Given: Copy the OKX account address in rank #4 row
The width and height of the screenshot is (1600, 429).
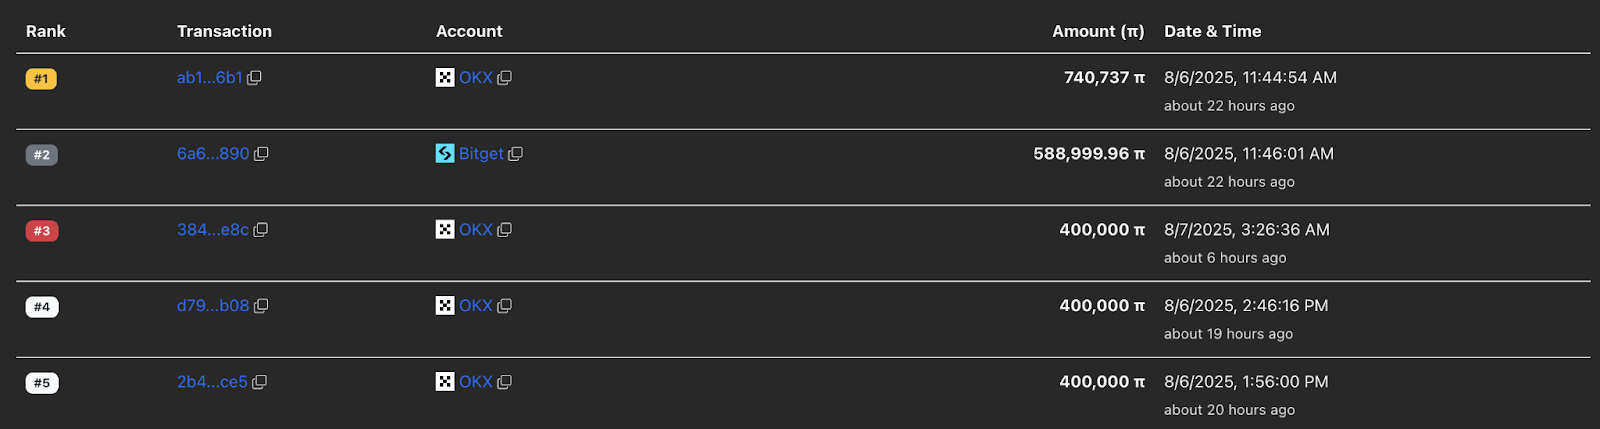Looking at the screenshot, I should point(504,306).
